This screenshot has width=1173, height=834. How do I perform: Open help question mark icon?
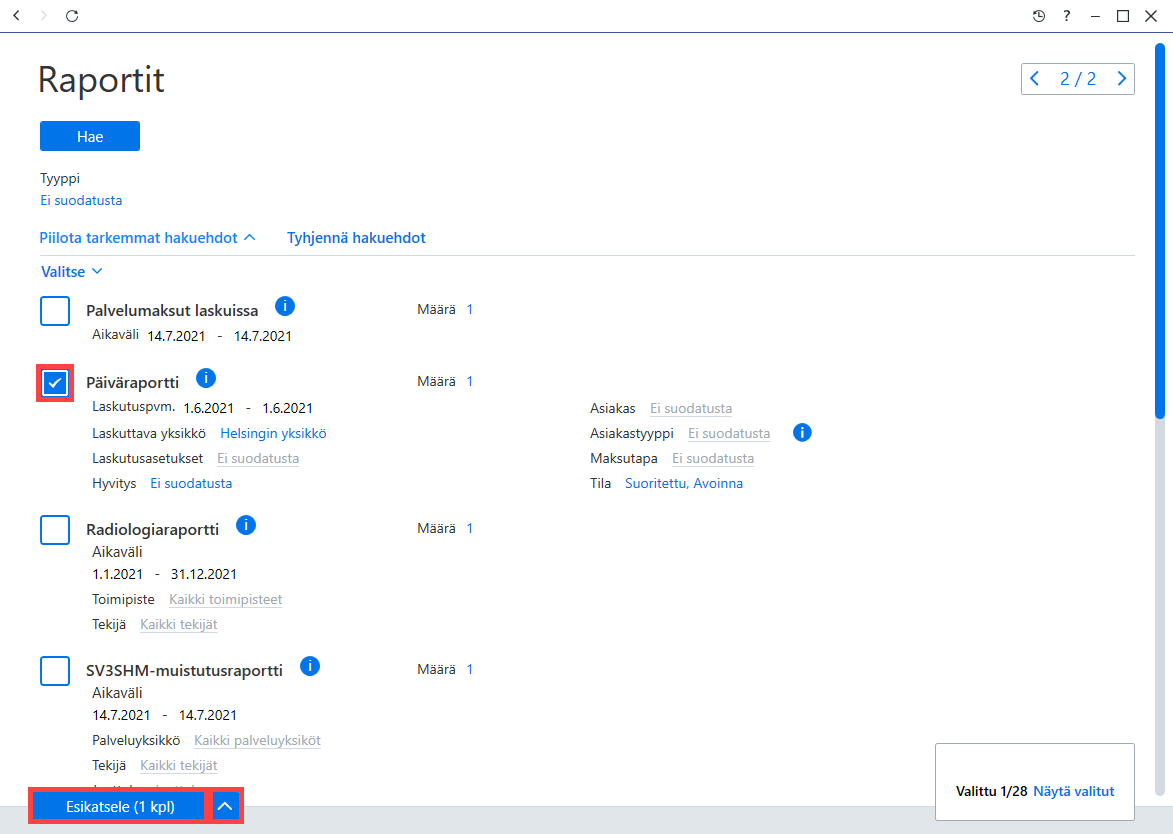1067,16
